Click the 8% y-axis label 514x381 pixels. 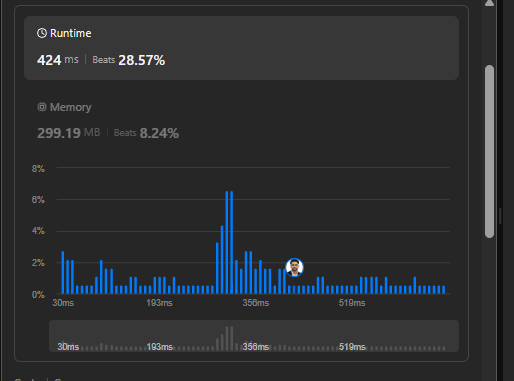38,169
